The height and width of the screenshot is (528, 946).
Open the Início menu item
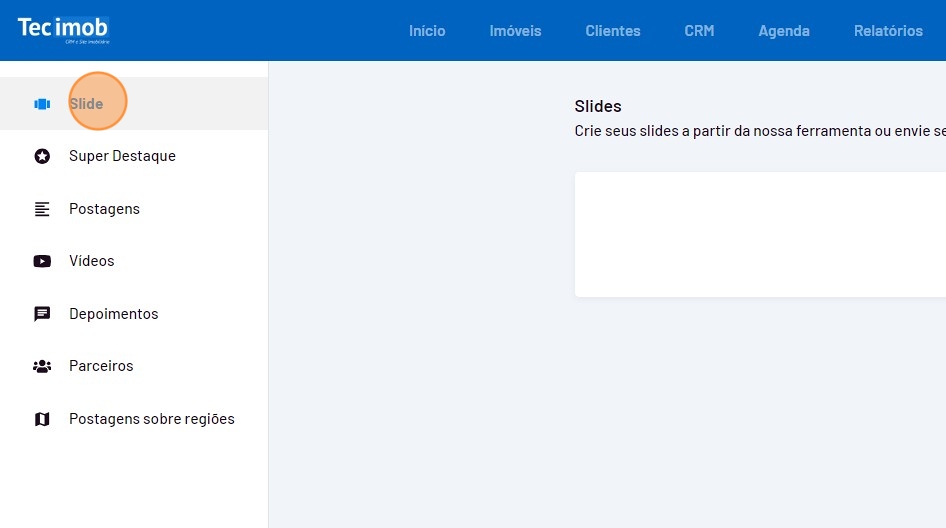[x=427, y=31]
